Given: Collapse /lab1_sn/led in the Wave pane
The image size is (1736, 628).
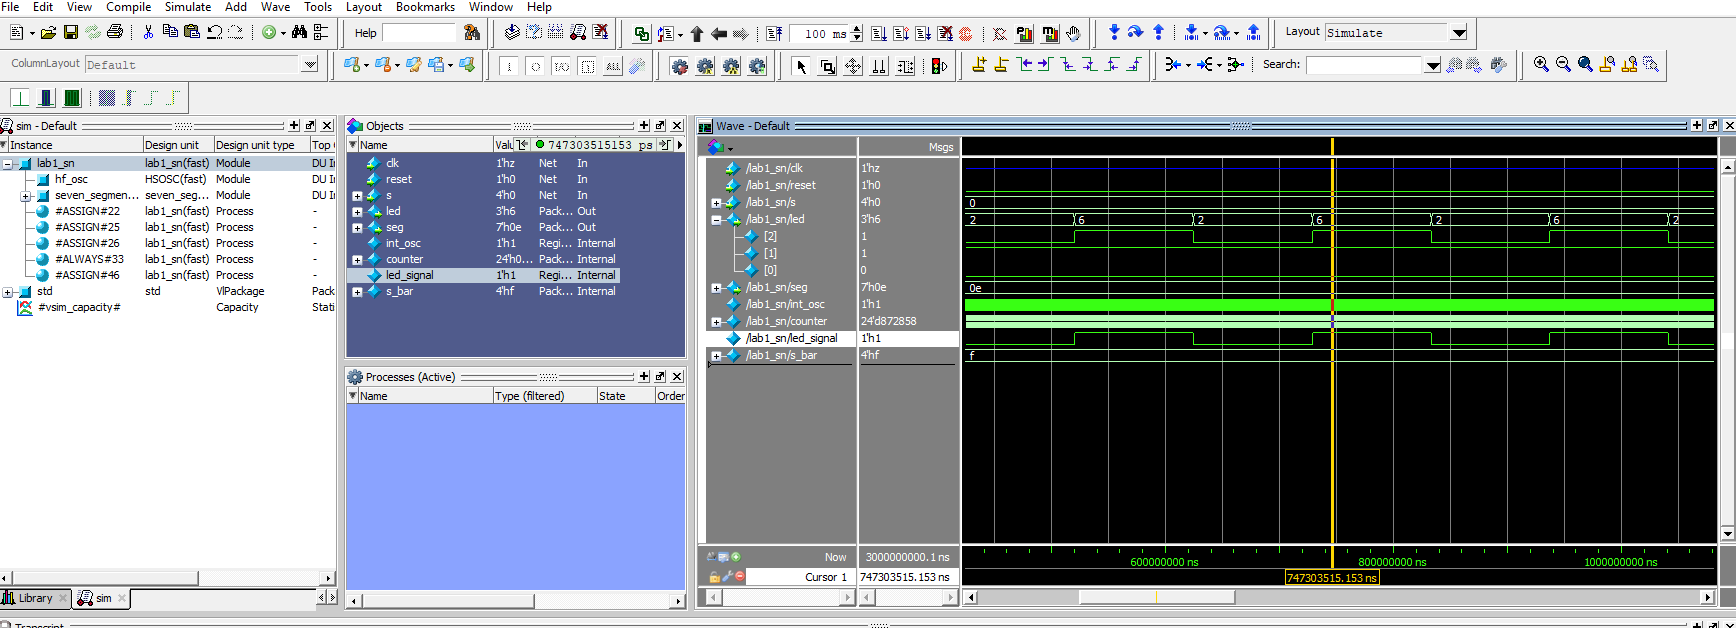Looking at the screenshot, I should coord(716,220).
